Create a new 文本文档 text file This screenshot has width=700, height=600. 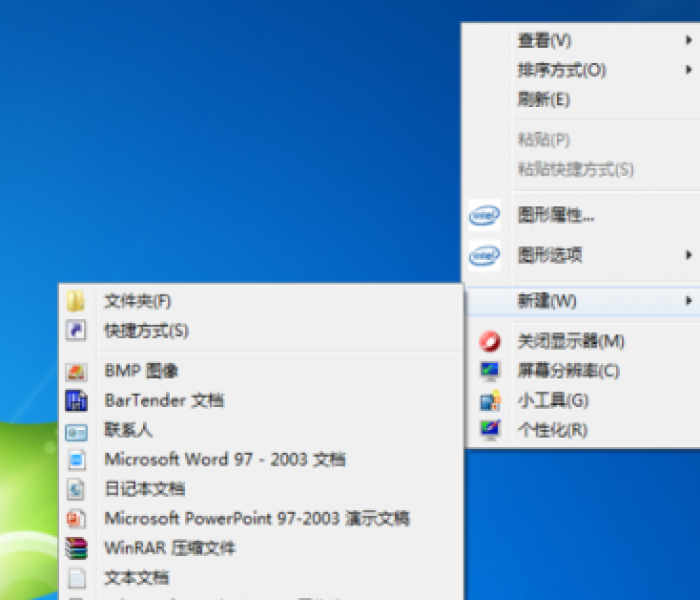click(x=136, y=578)
